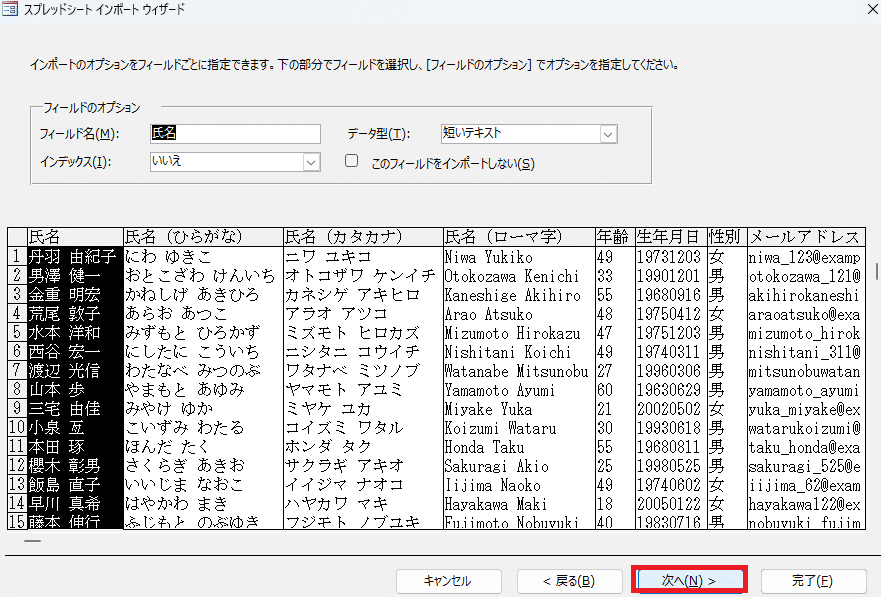The height and width of the screenshot is (597, 881).
Task: Select the 生年月日 column header
Action: pos(671,237)
